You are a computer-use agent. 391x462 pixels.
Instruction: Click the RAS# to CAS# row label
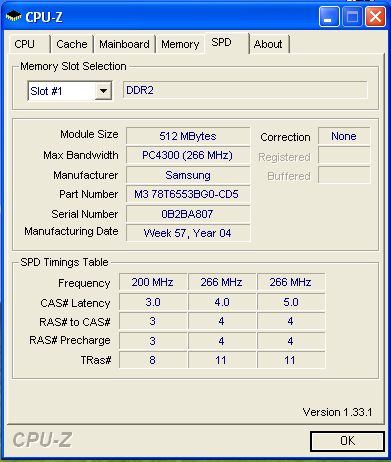[75, 322]
